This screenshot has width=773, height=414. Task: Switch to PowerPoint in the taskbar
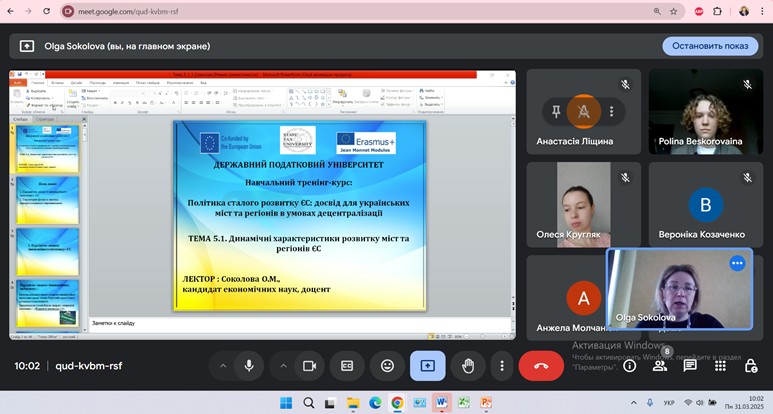click(486, 403)
